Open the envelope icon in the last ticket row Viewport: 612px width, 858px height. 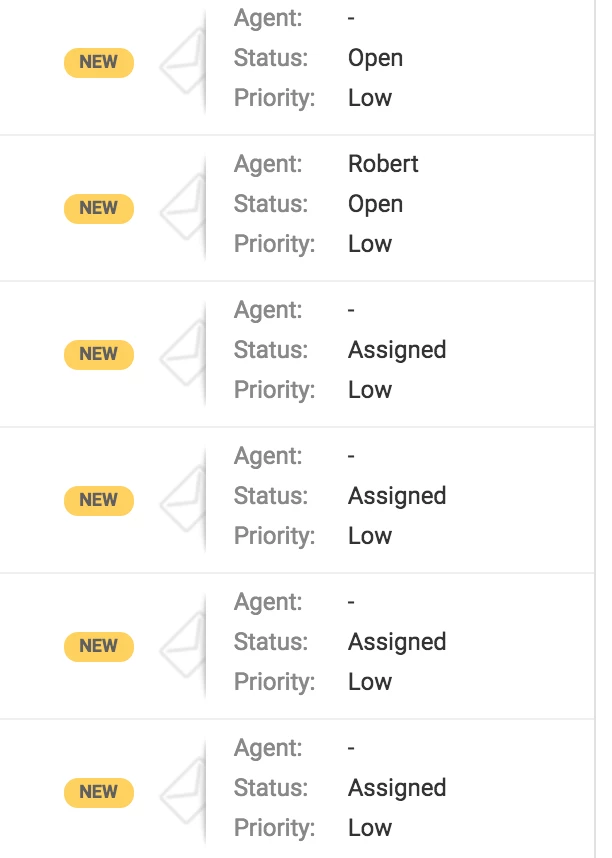[183, 792]
